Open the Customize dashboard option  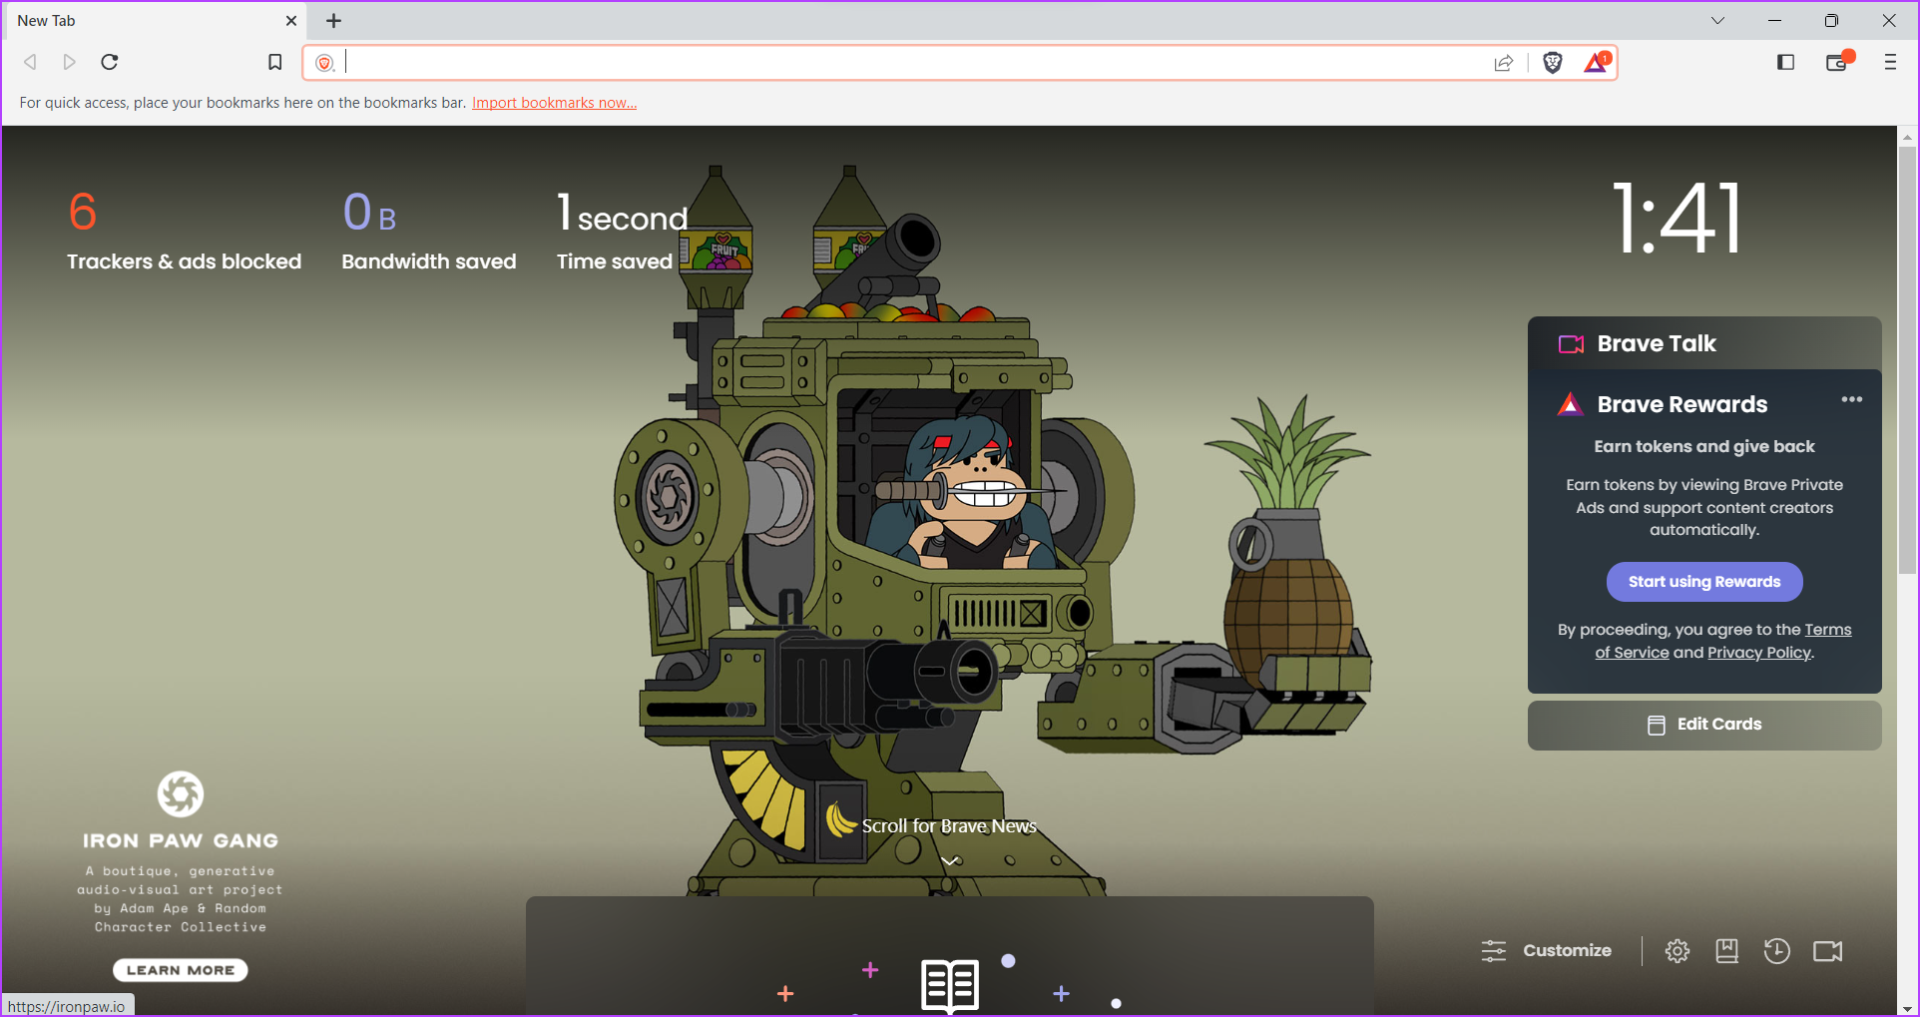click(1546, 951)
